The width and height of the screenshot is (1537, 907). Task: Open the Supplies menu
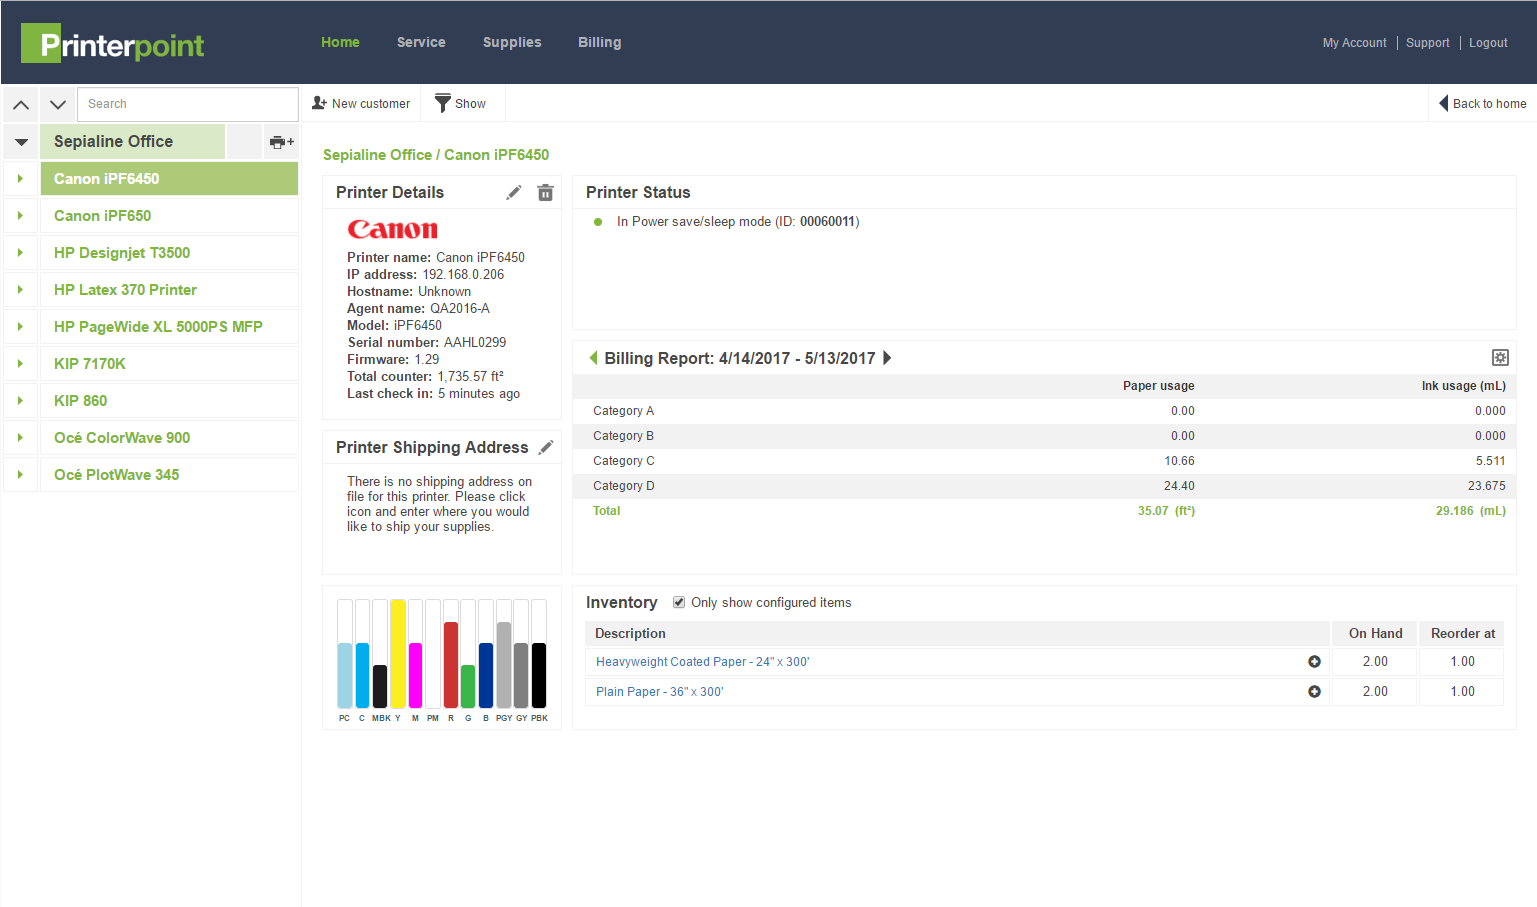click(512, 42)
